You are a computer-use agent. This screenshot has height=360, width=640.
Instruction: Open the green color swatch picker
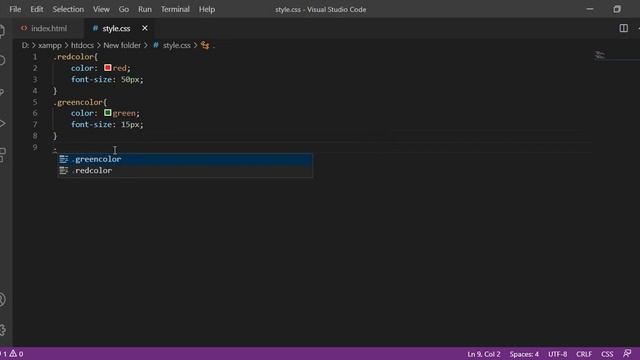click(108, 113)
